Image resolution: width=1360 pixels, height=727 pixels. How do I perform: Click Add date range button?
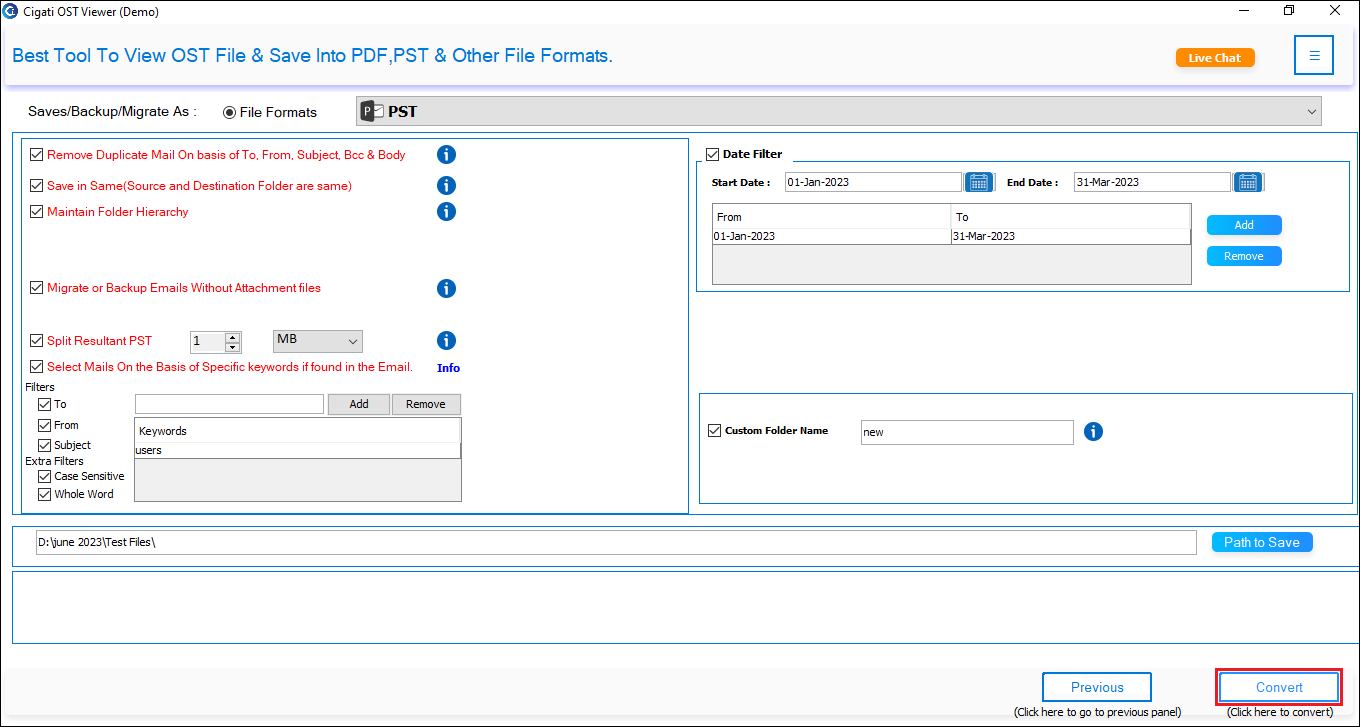(x=1244, y=225)
